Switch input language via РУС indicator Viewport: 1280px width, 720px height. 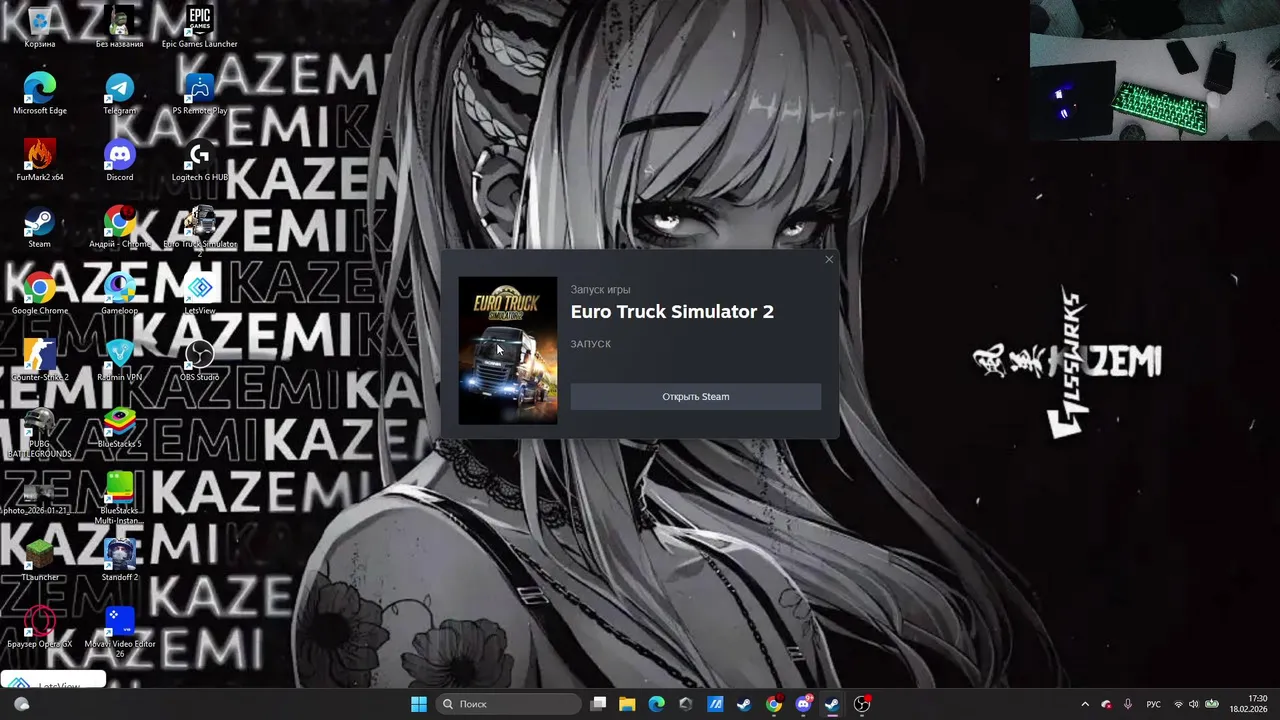(x=1154, y=704)
